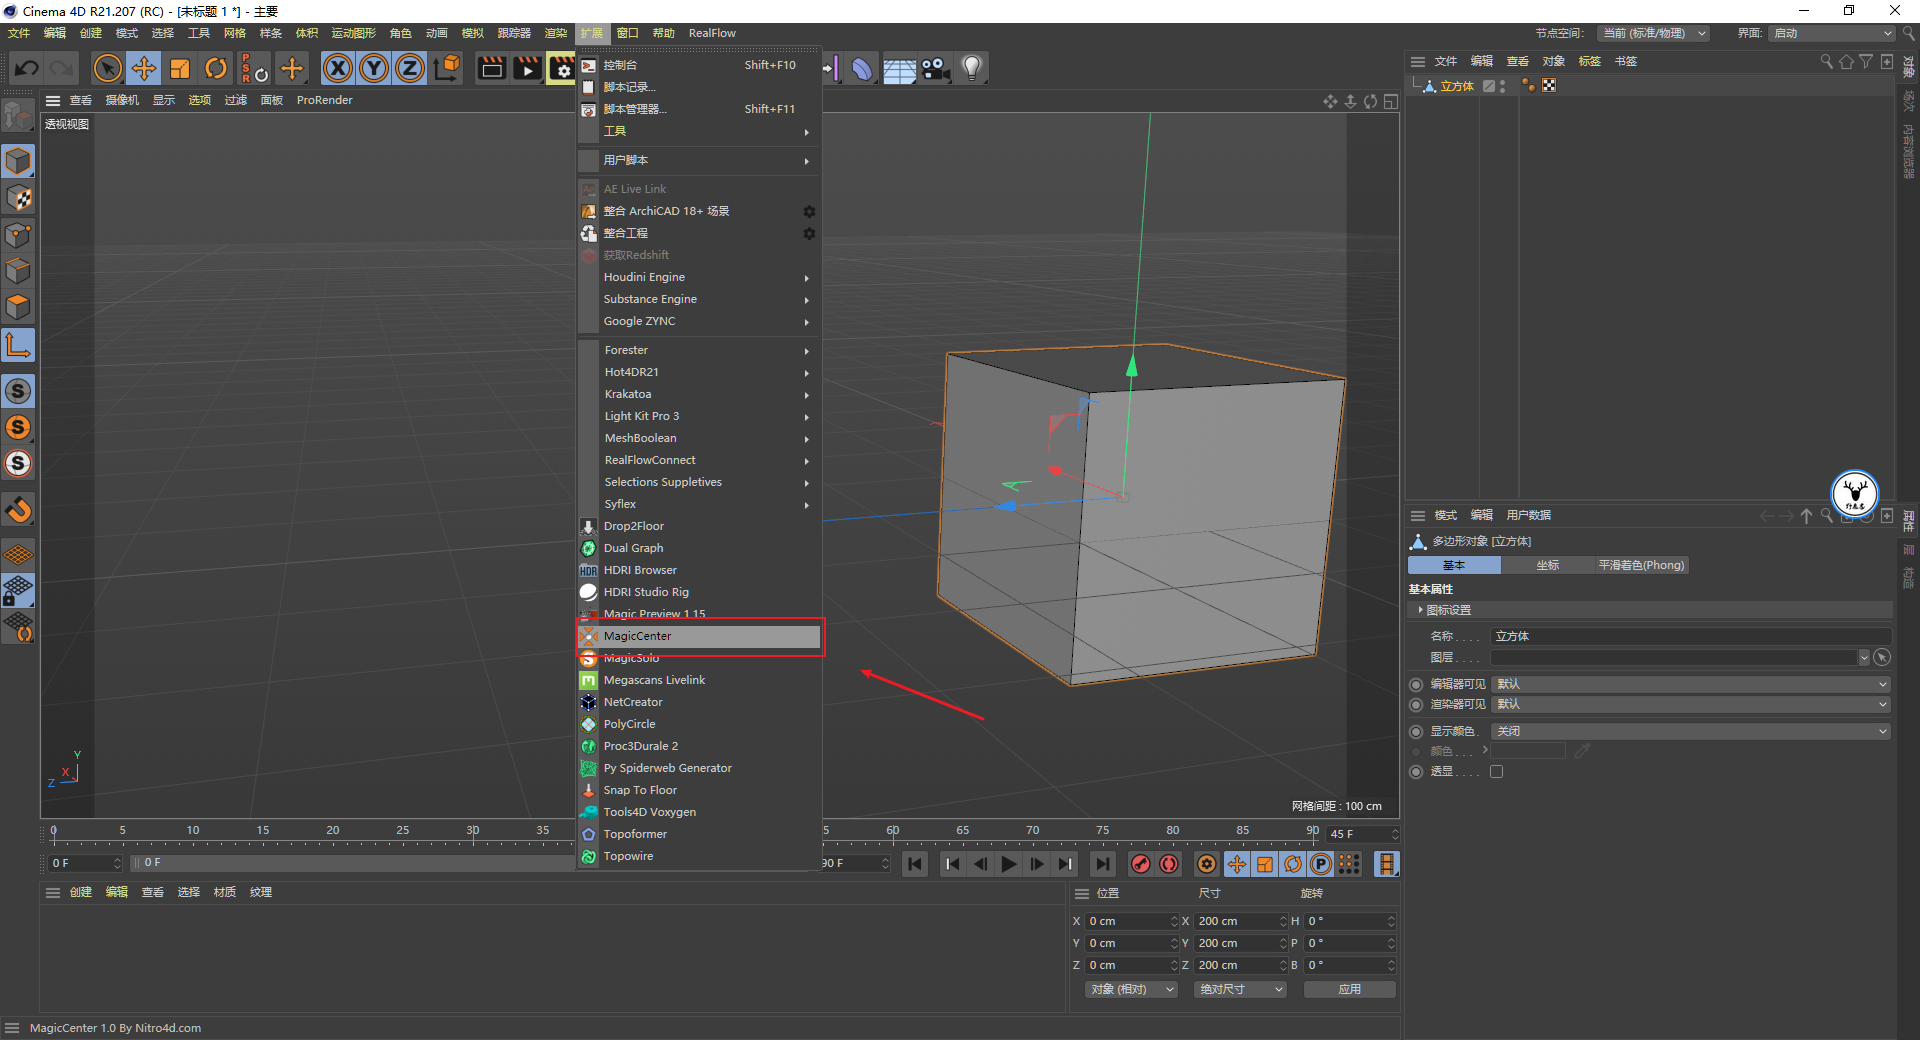Switch to 坐标 tab in attributes
1920x1040 pixels.
(1547, 565)
